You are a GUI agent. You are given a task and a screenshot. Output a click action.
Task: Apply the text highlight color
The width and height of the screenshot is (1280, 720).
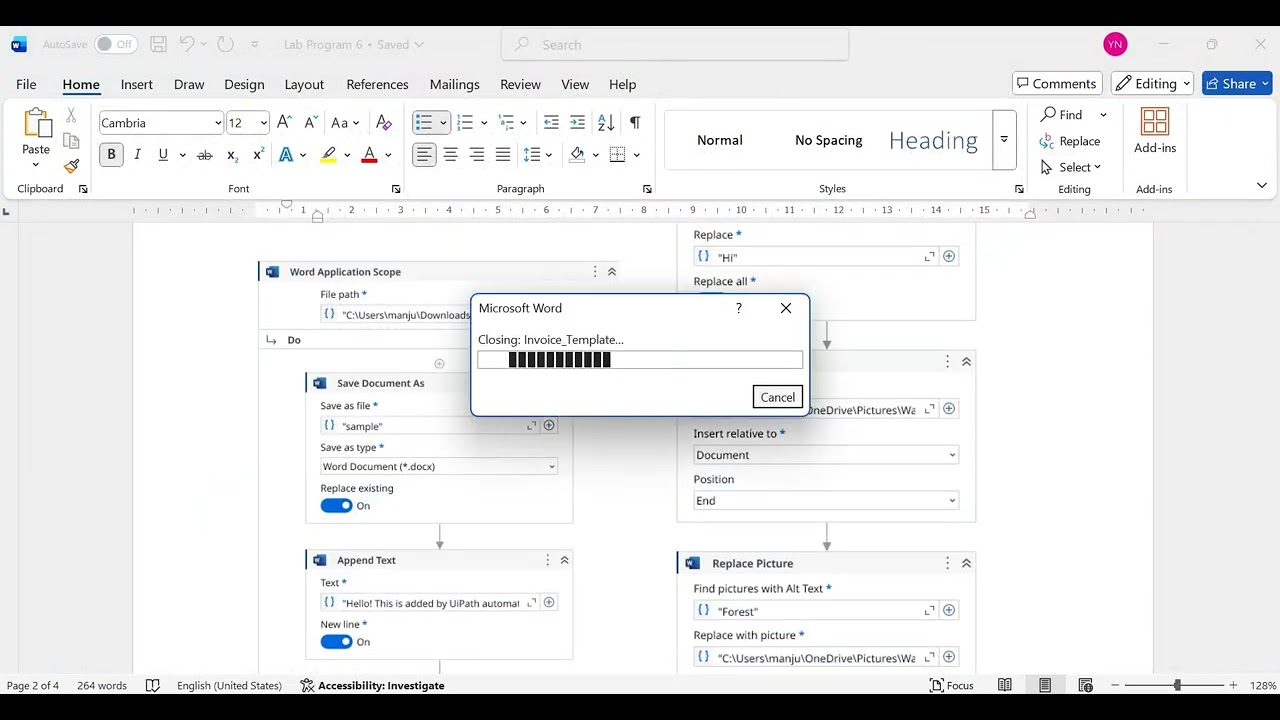tap(328, 154)
